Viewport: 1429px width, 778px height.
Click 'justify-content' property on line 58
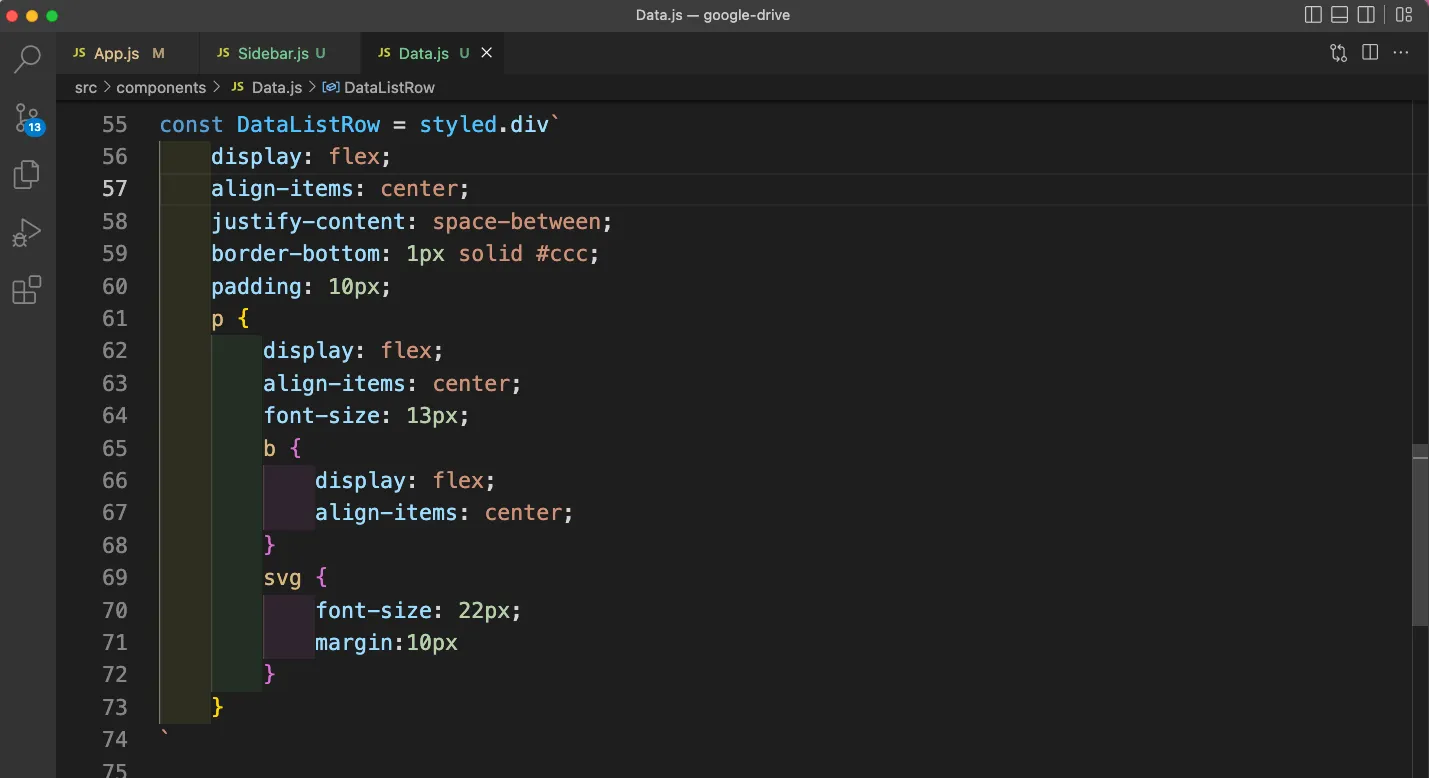(308, 222)
